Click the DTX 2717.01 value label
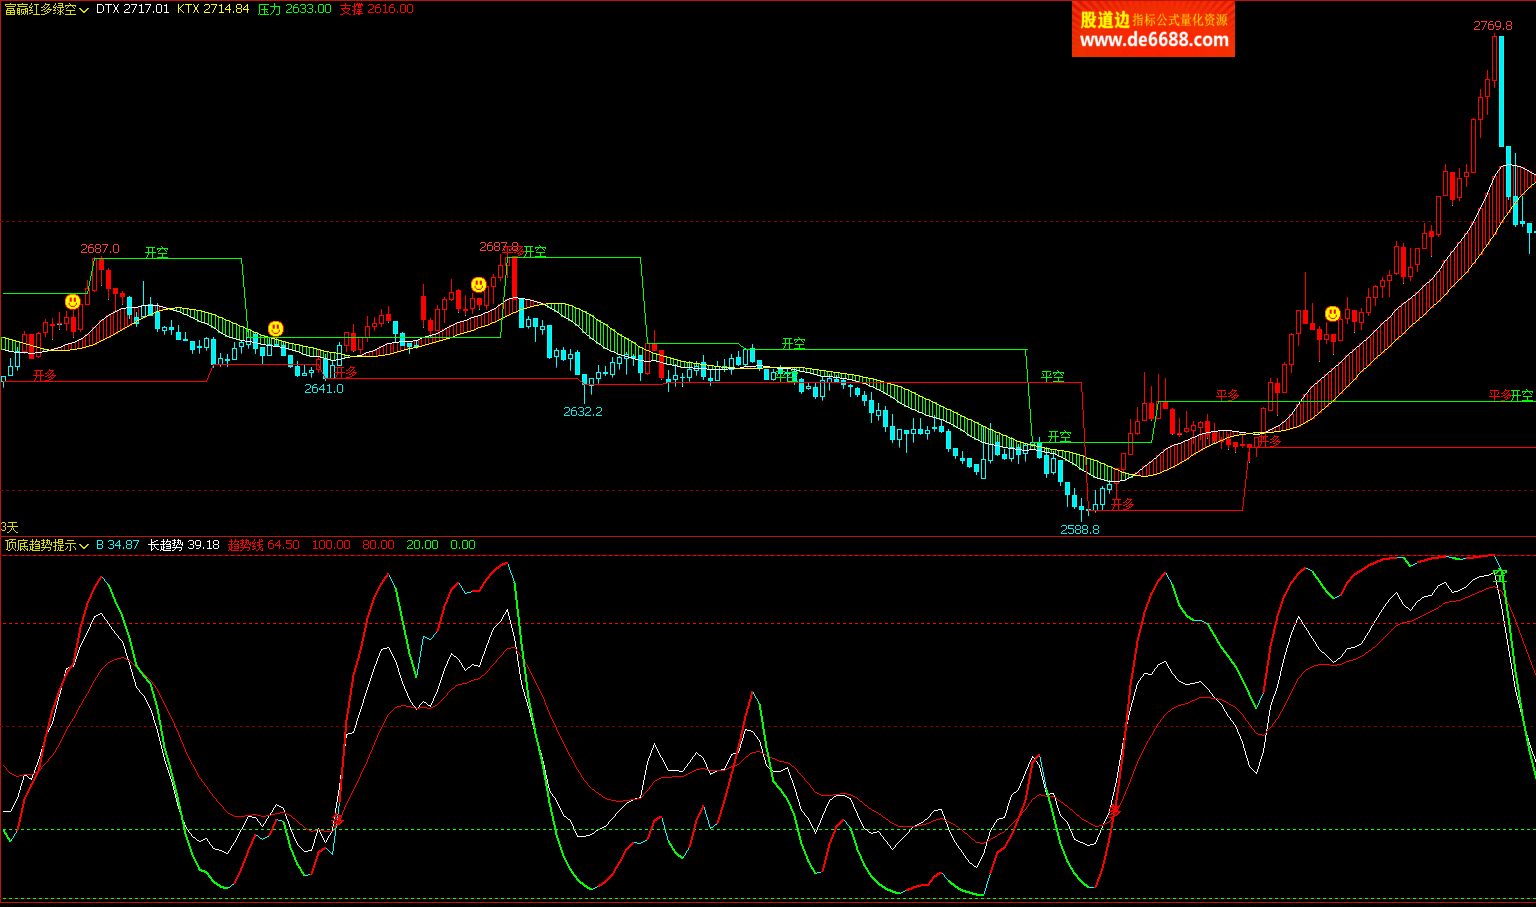Viewport: 1536px width, 907px height. 132,9
